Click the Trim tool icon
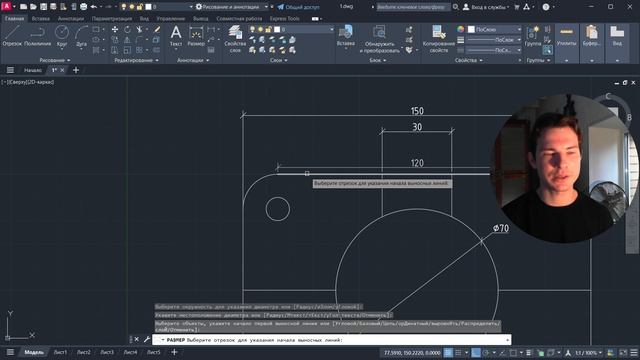Screen dimensions: 640x360 click(140, 29)
